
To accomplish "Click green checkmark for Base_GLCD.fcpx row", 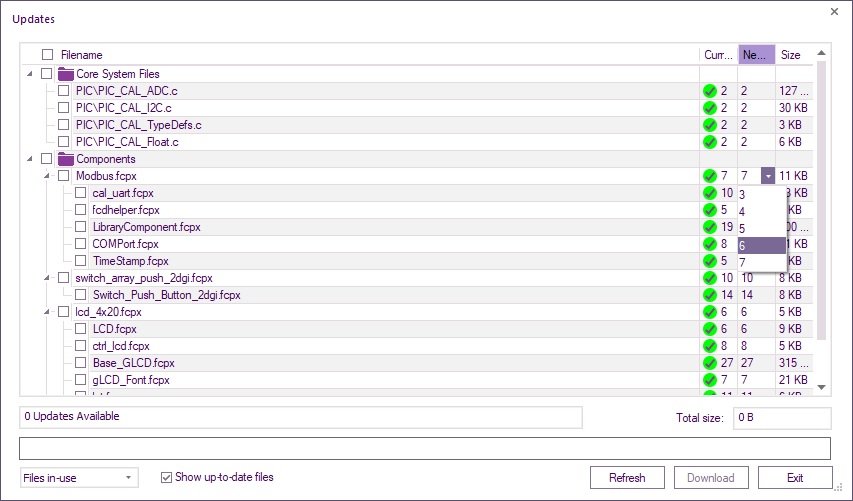I will [710, 363].
